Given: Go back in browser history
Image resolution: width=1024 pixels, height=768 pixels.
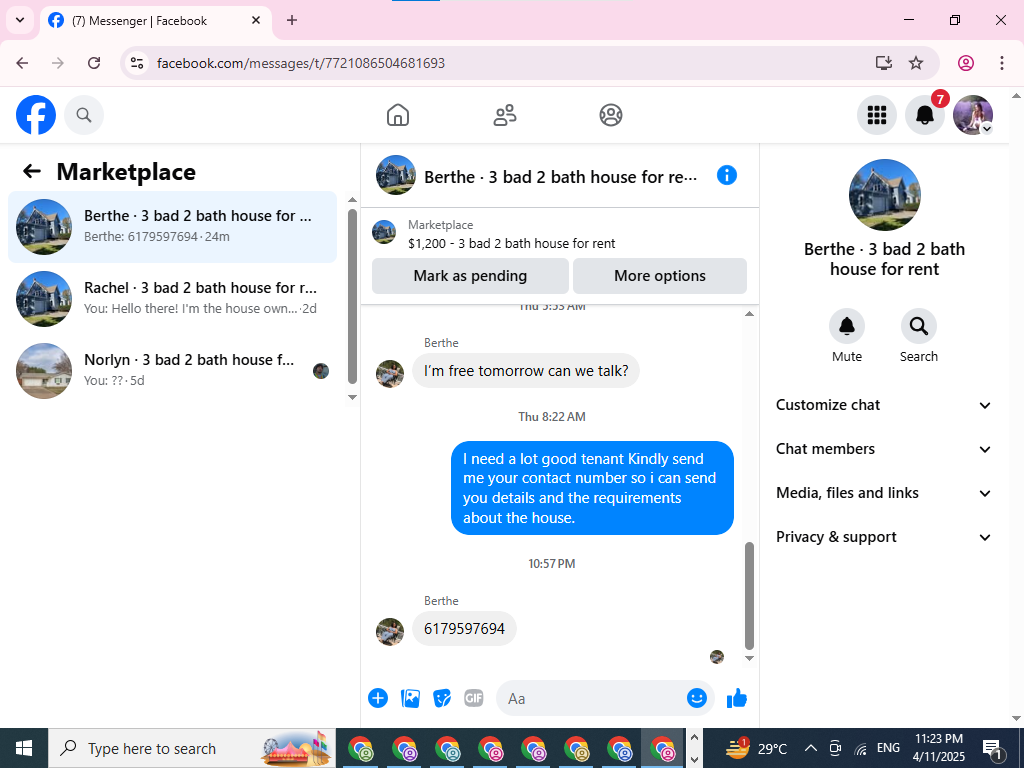Looking at the screenshot, I should click(22, 63).
